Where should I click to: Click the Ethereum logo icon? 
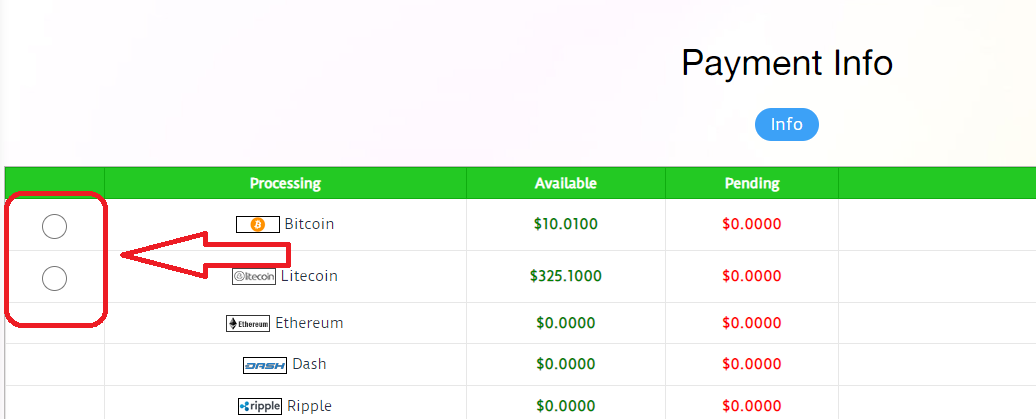(x=248, y=324)
